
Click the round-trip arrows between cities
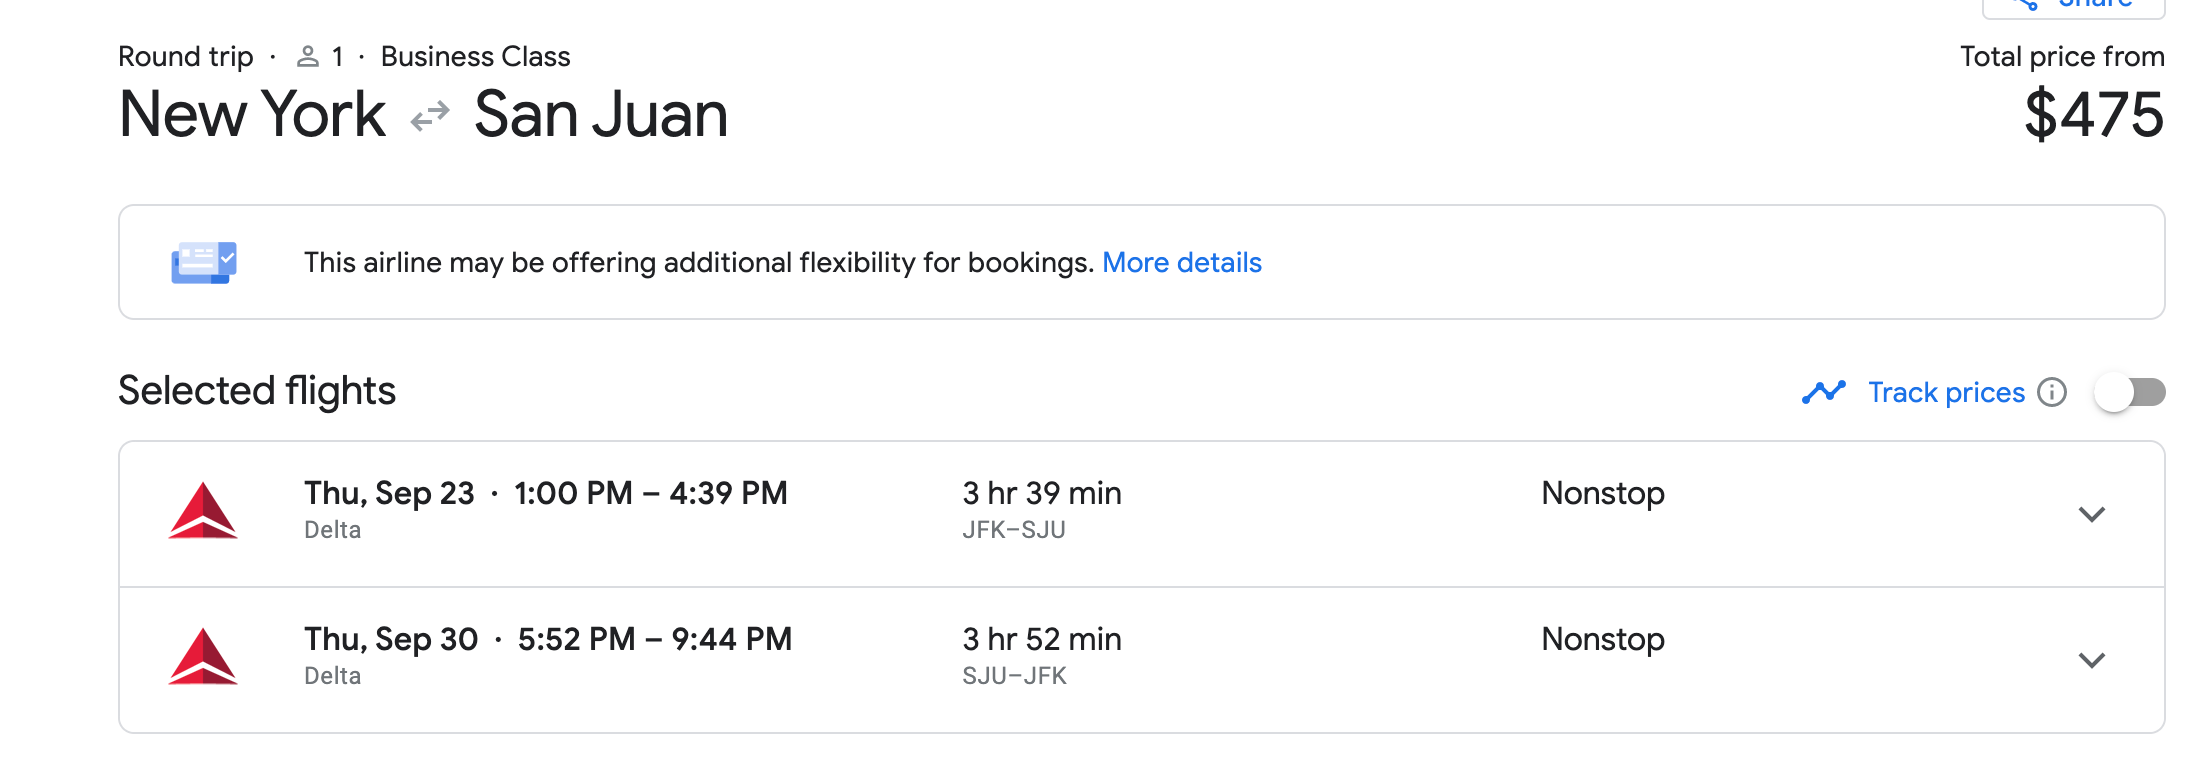(430, 117)
